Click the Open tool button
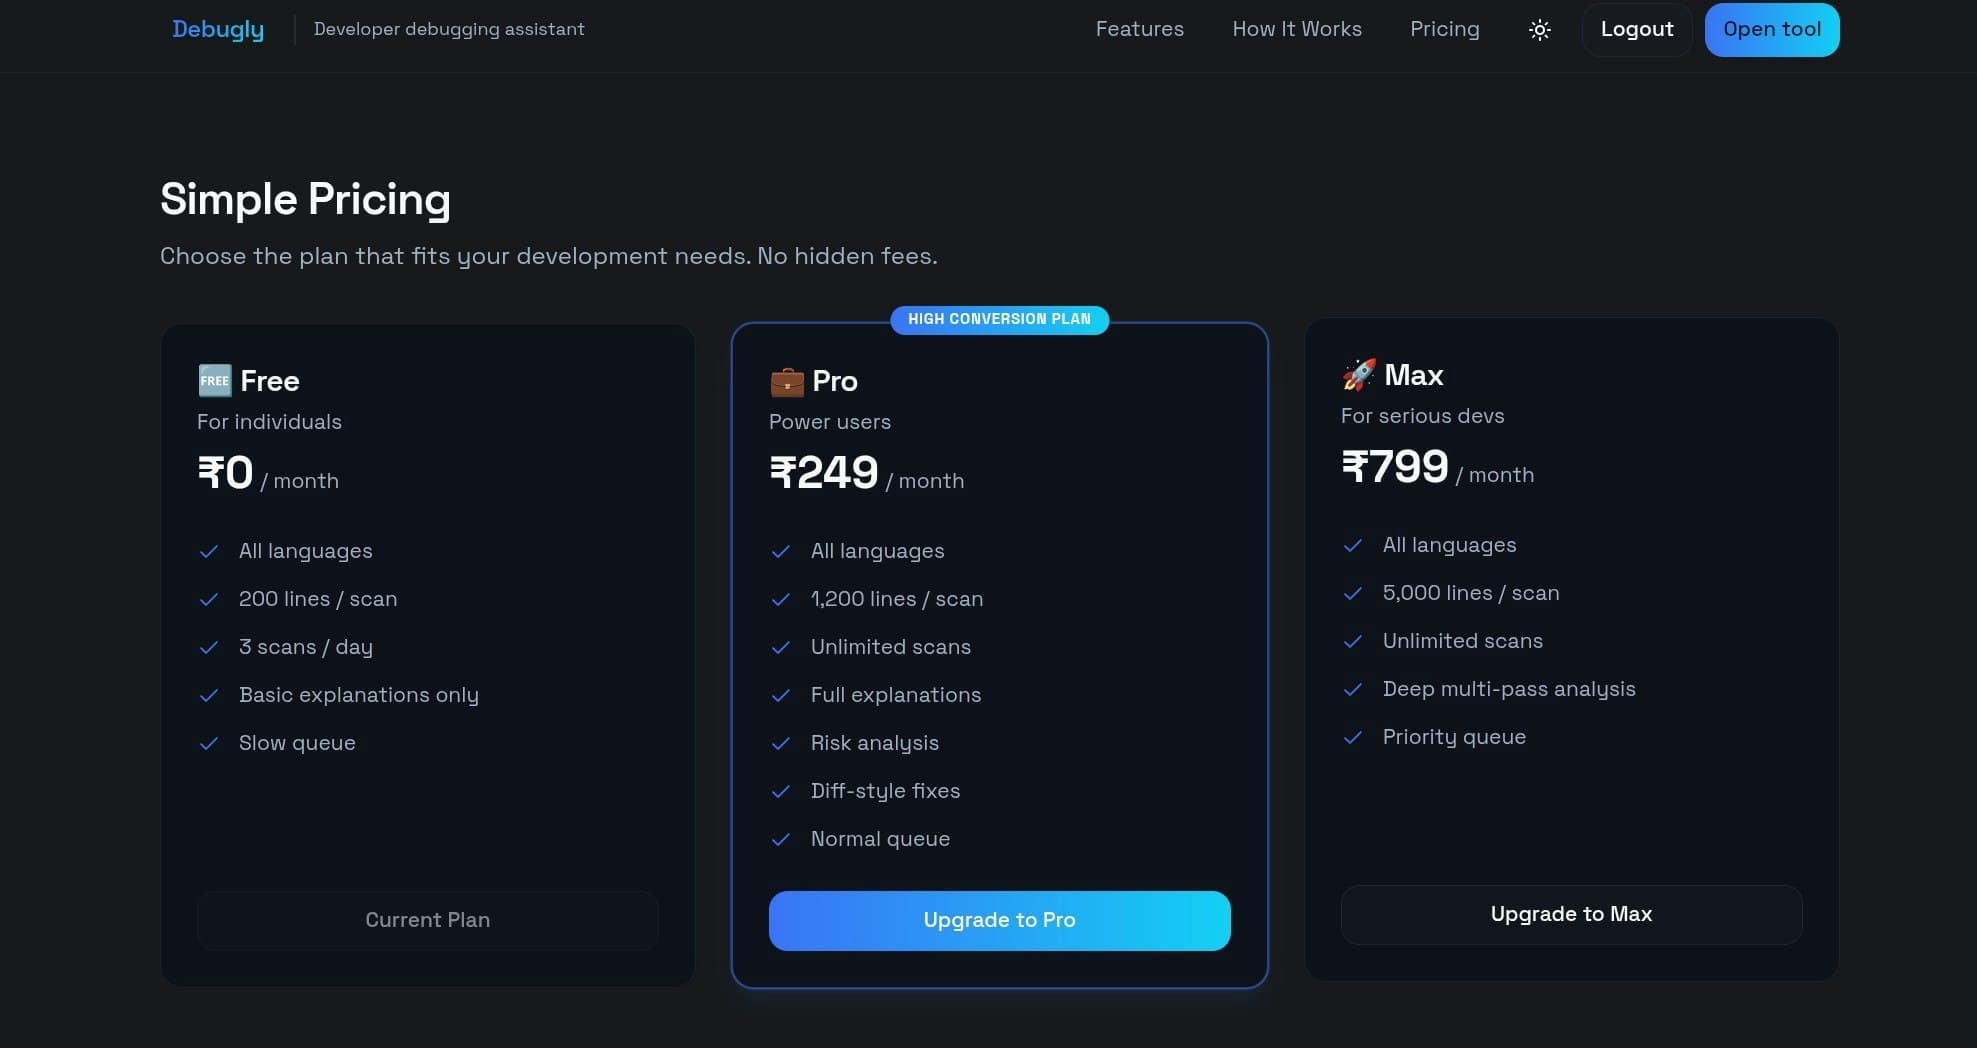Image resolution: width=1977 pixels, height=1048 pixels. pyautogui.click(x=1771, y=29)
